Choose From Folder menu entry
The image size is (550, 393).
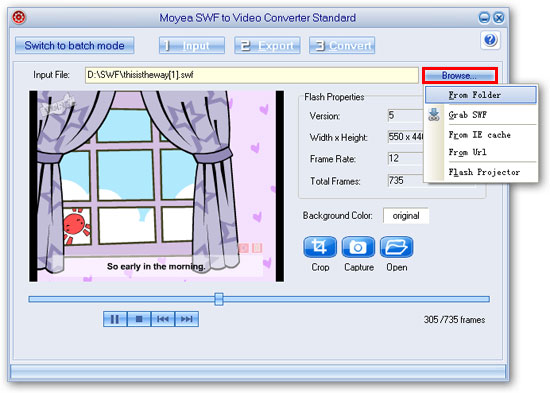tap(481, 95)
